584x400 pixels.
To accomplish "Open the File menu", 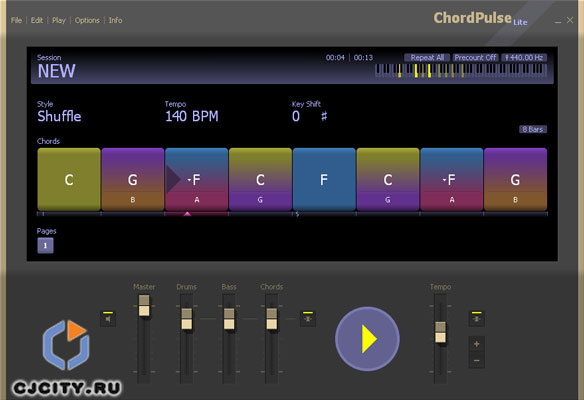I will (16, 20).
